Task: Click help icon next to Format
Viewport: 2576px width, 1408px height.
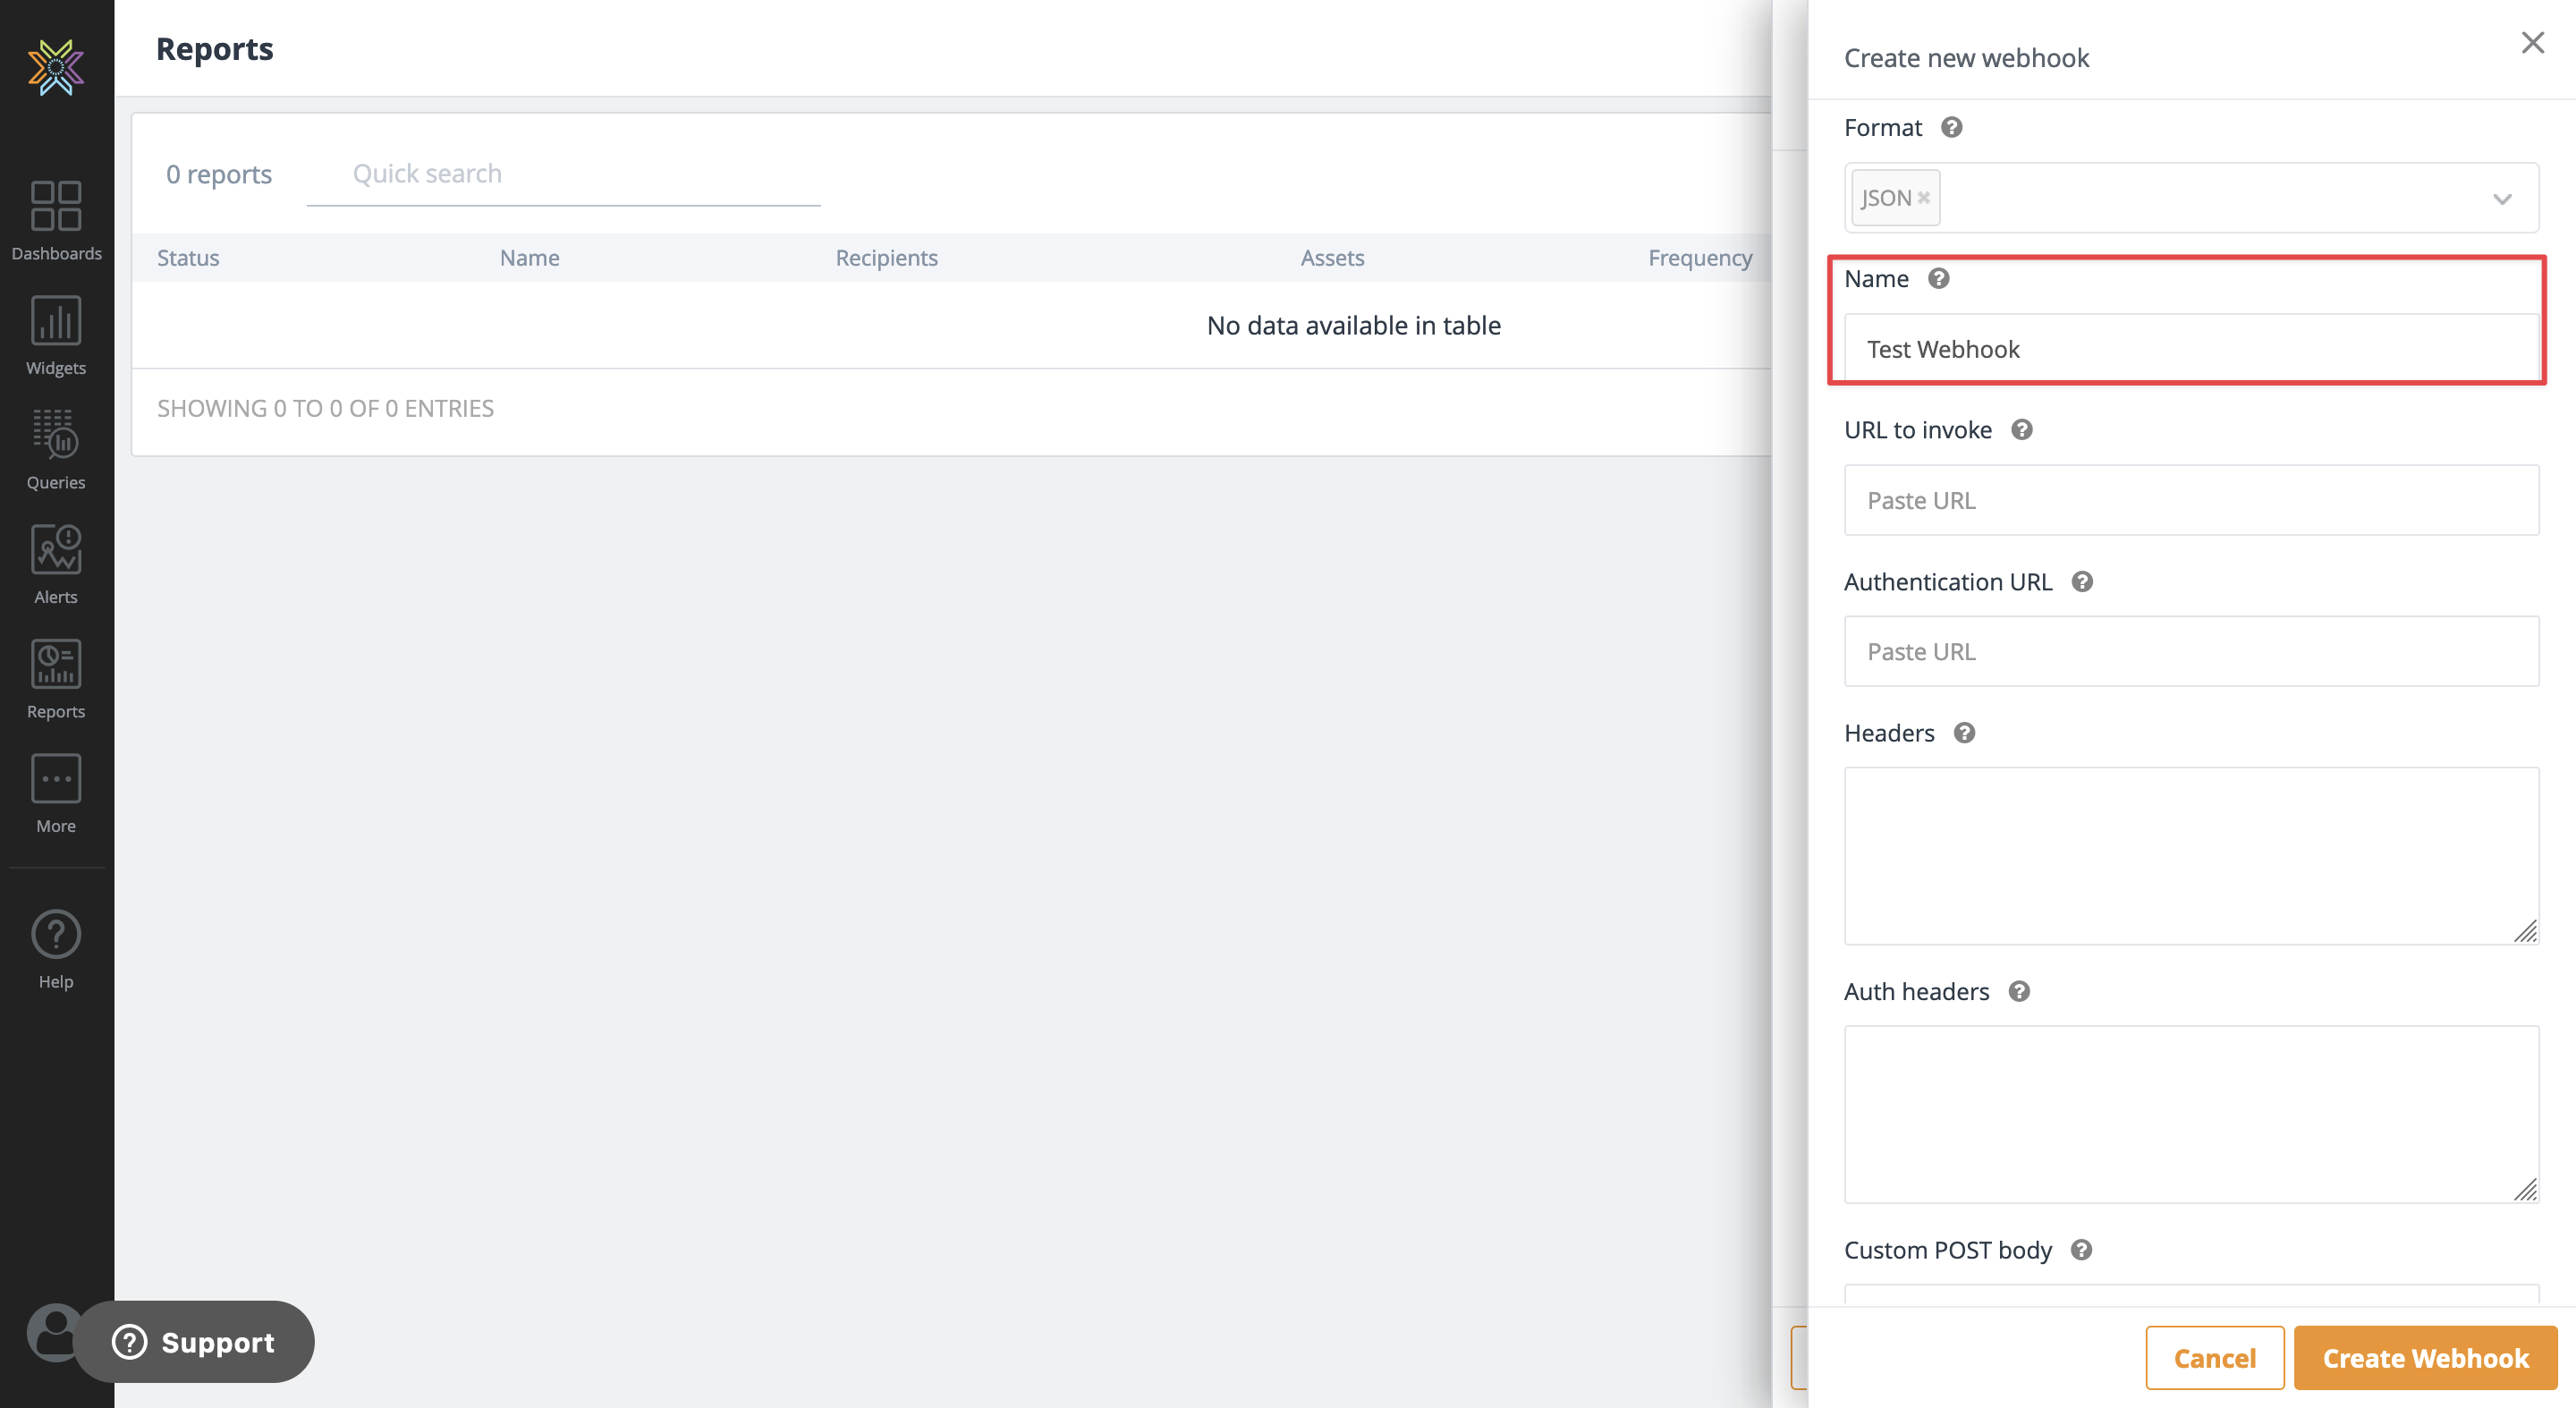Action: (1951, 127)
